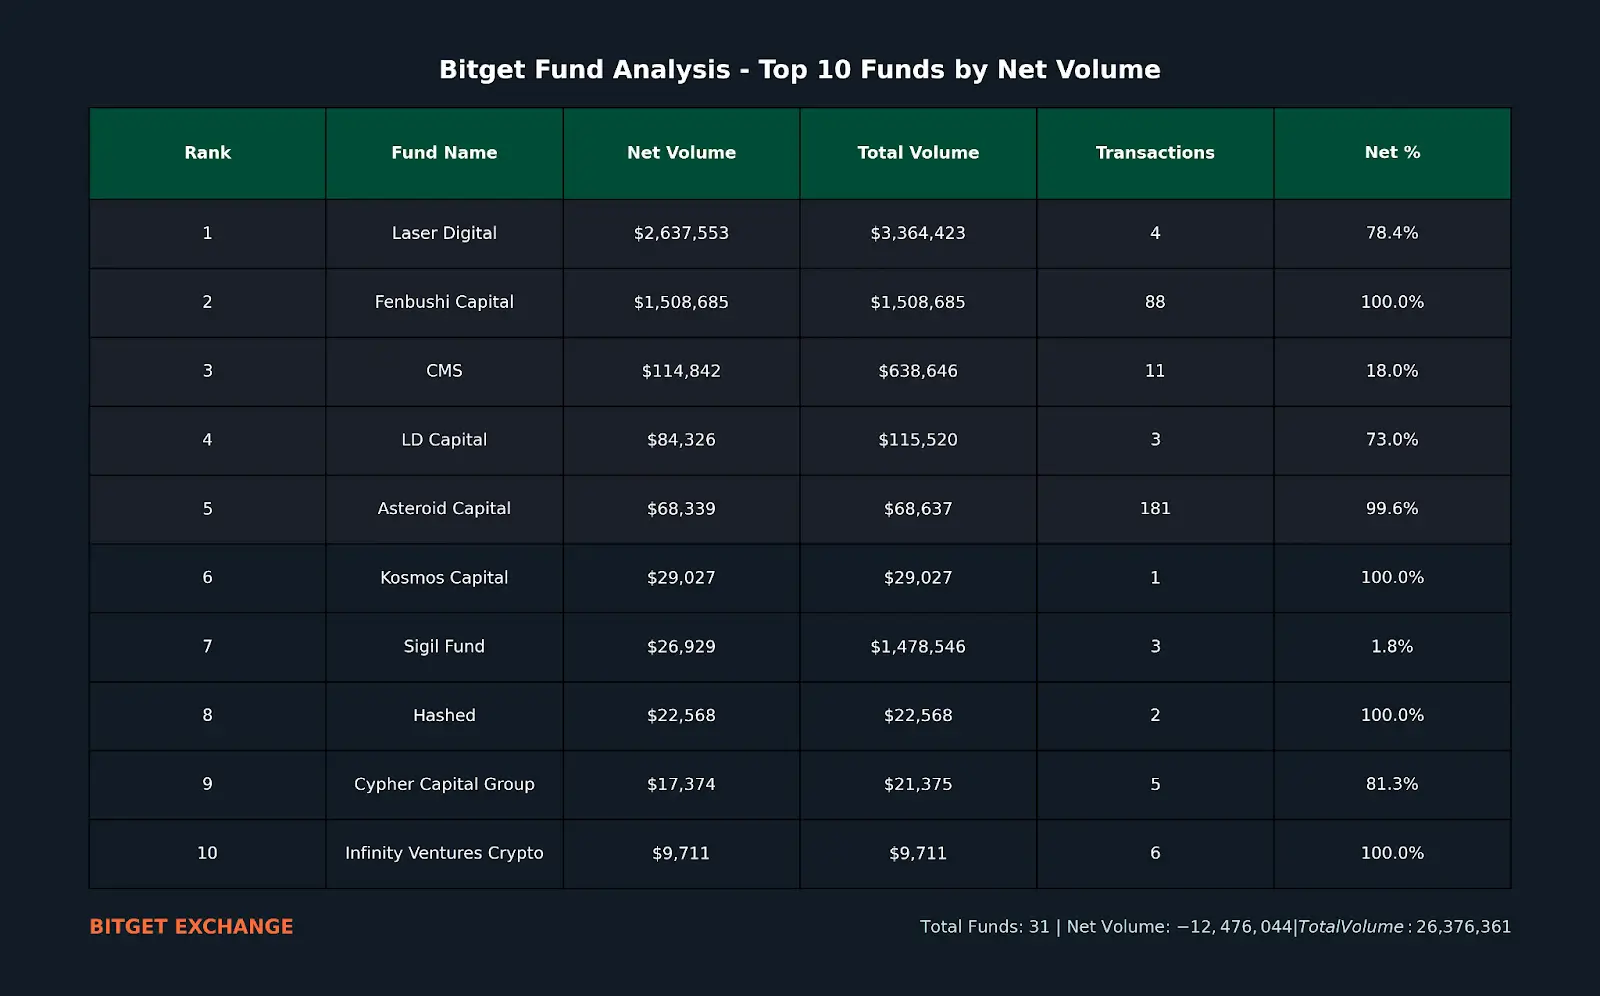Select Asteroid Capital in the table
Screen dimensions: 1600x996
click(444, 509)
